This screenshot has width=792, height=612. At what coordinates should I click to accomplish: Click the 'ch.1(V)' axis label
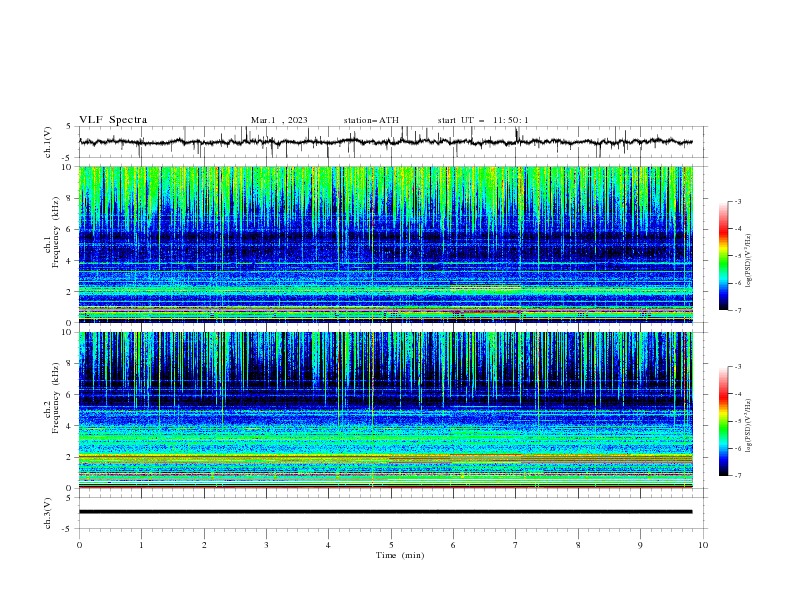pyautogui.click(x=48, y=142)
